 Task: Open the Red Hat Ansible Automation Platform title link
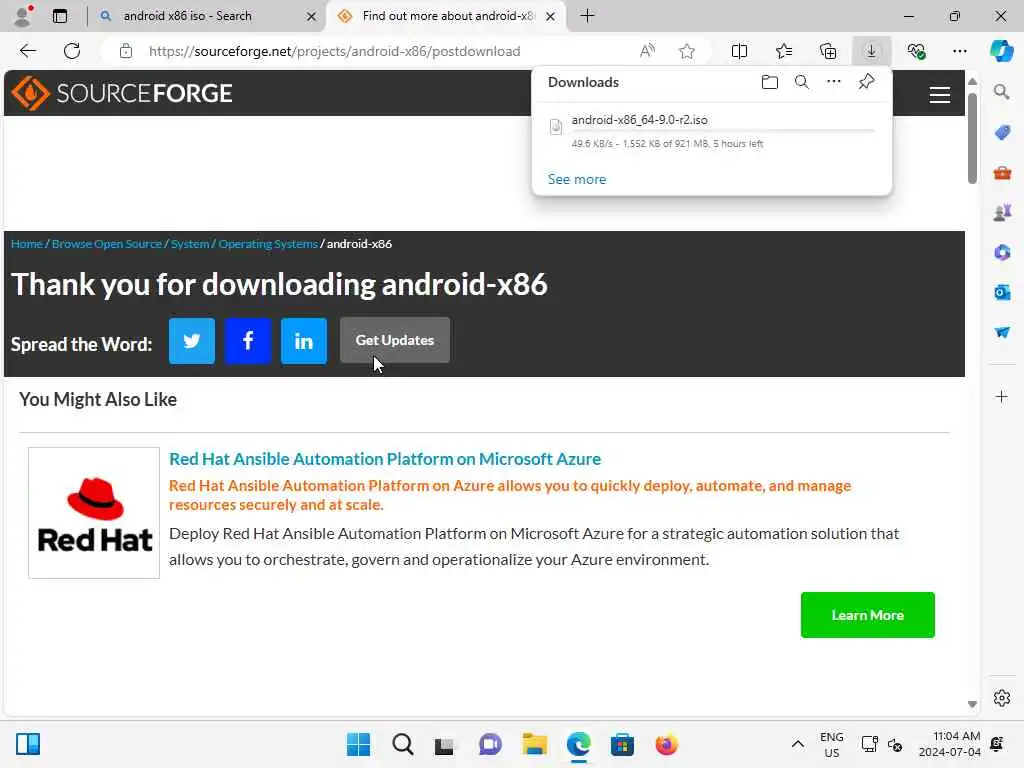click(x=385, y=459)
